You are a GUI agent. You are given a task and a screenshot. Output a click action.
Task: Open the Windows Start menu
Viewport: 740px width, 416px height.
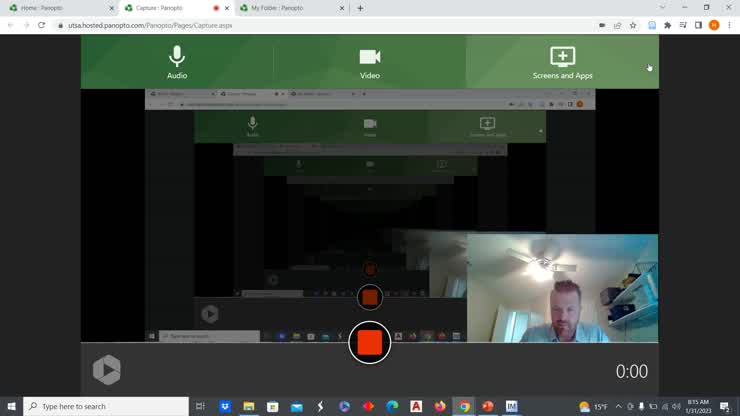[11, 407]
